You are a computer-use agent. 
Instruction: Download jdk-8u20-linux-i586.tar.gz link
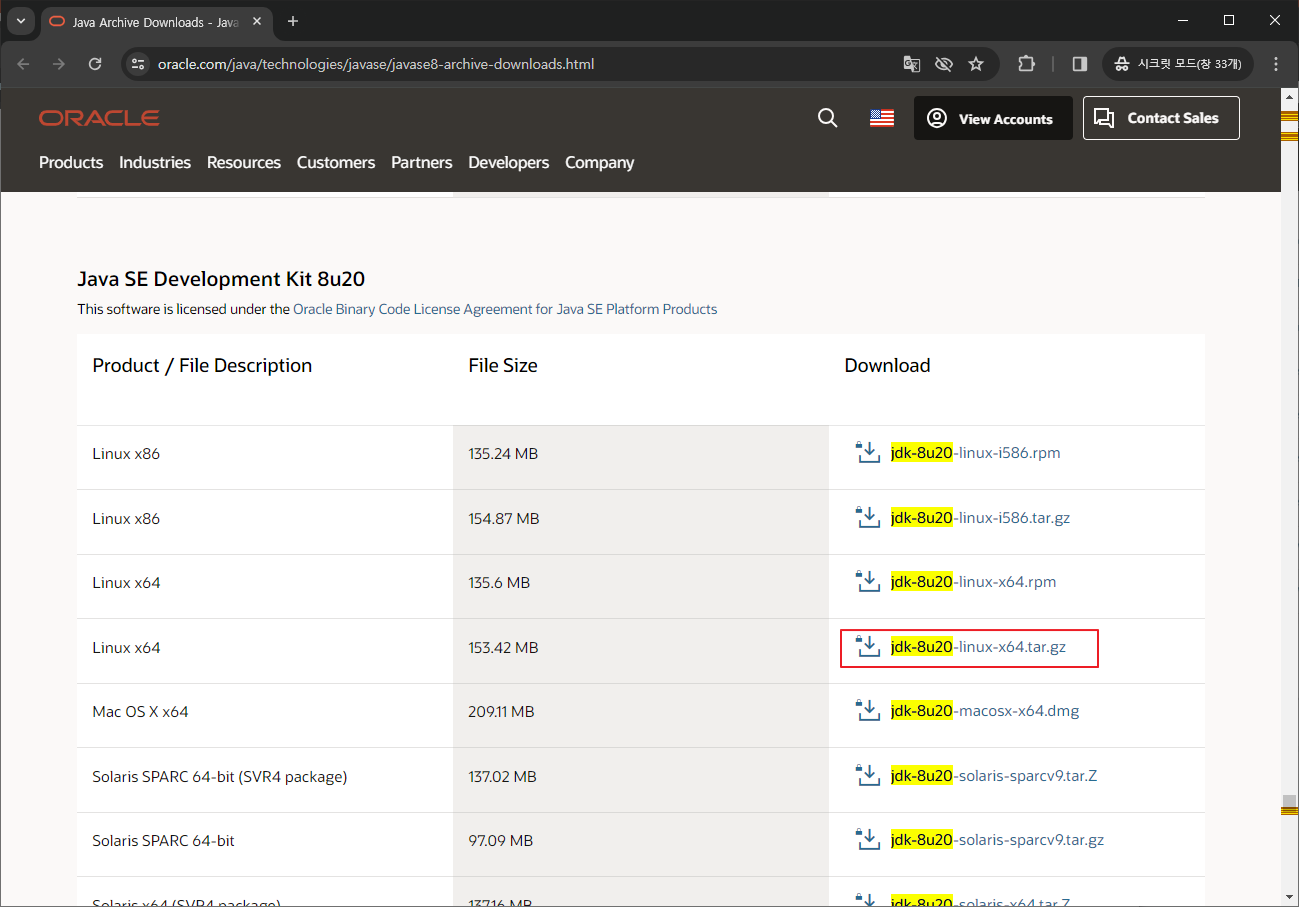980,518
